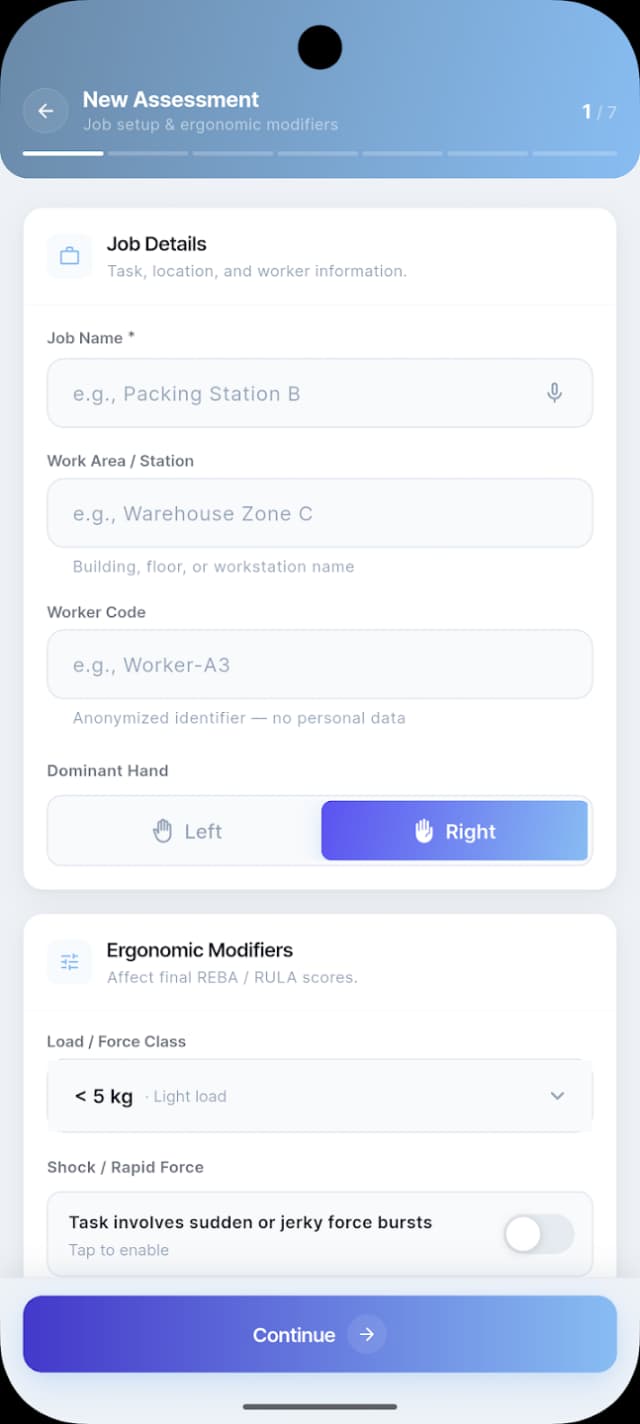
Task: Click the hand icon on the Right option
Action: pos(424,830)
